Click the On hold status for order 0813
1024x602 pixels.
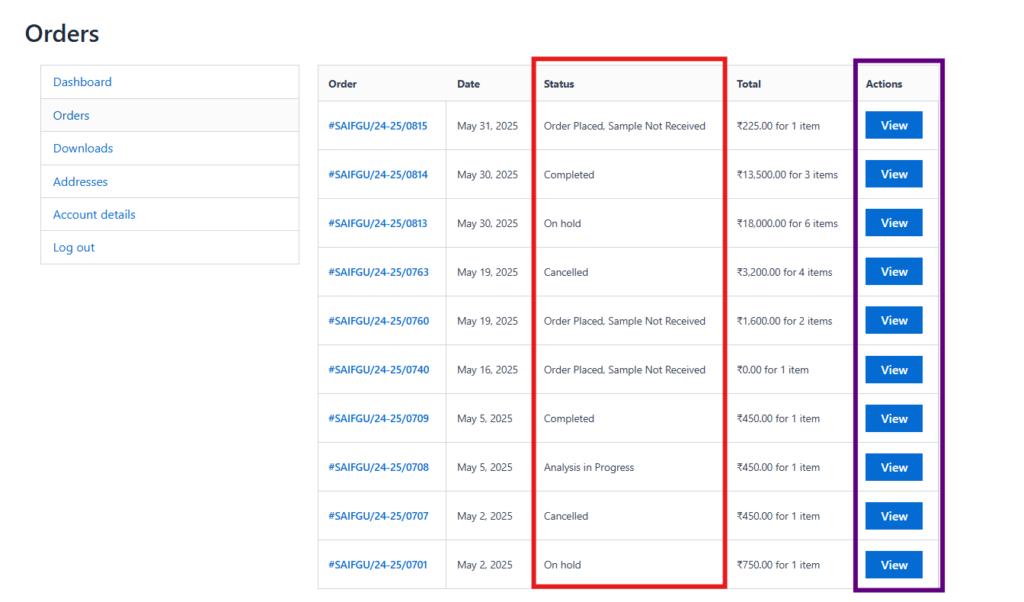562,223
